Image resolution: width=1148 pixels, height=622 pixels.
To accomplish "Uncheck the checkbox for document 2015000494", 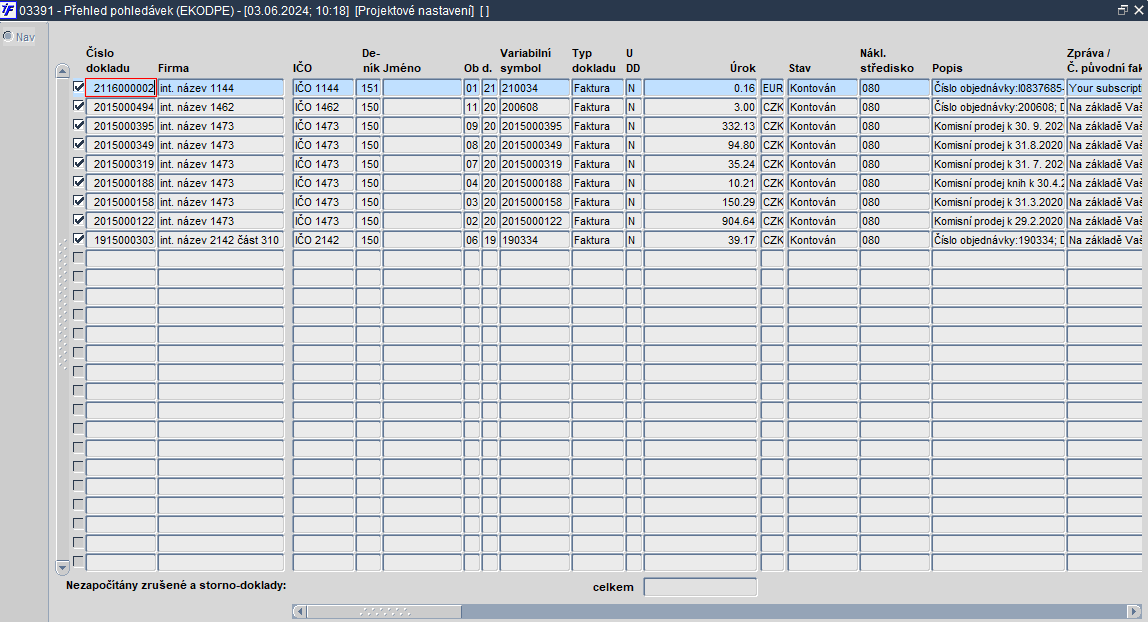I will 78,106.
